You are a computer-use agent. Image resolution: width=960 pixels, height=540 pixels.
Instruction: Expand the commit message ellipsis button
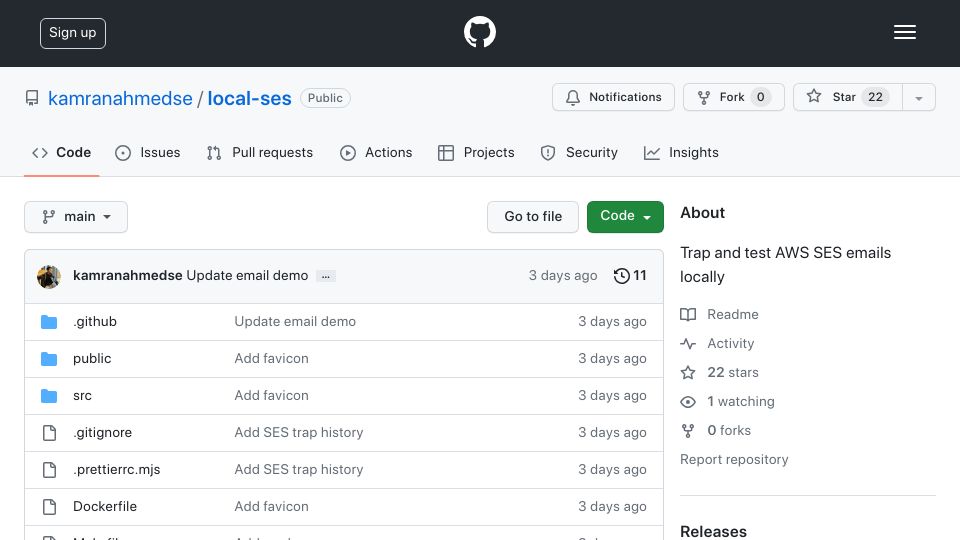326,277
